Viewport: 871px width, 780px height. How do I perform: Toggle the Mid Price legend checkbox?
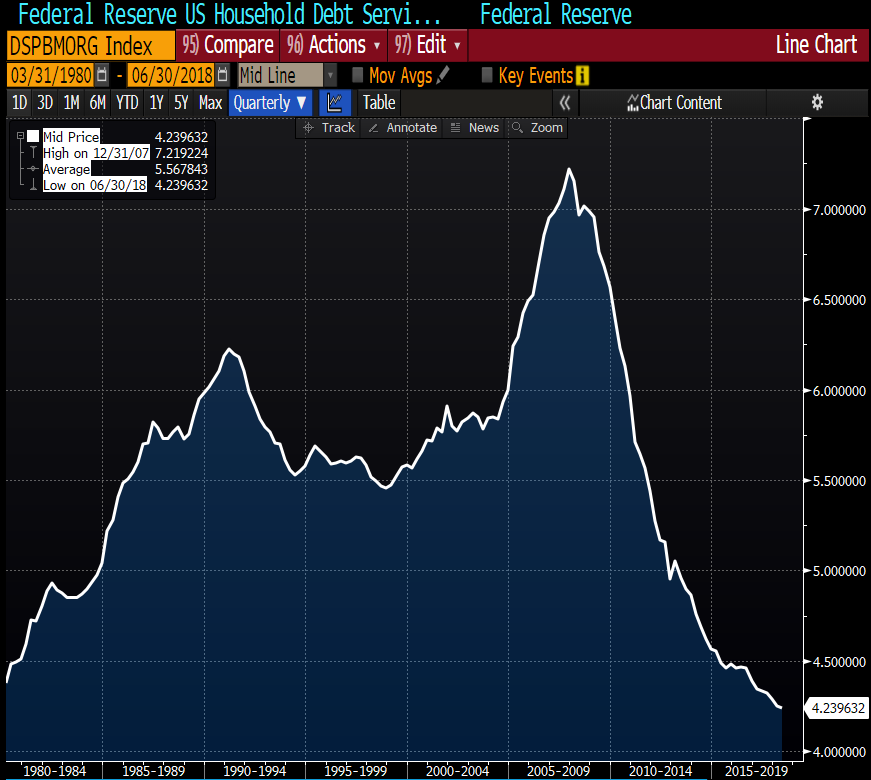pos(33,137)
